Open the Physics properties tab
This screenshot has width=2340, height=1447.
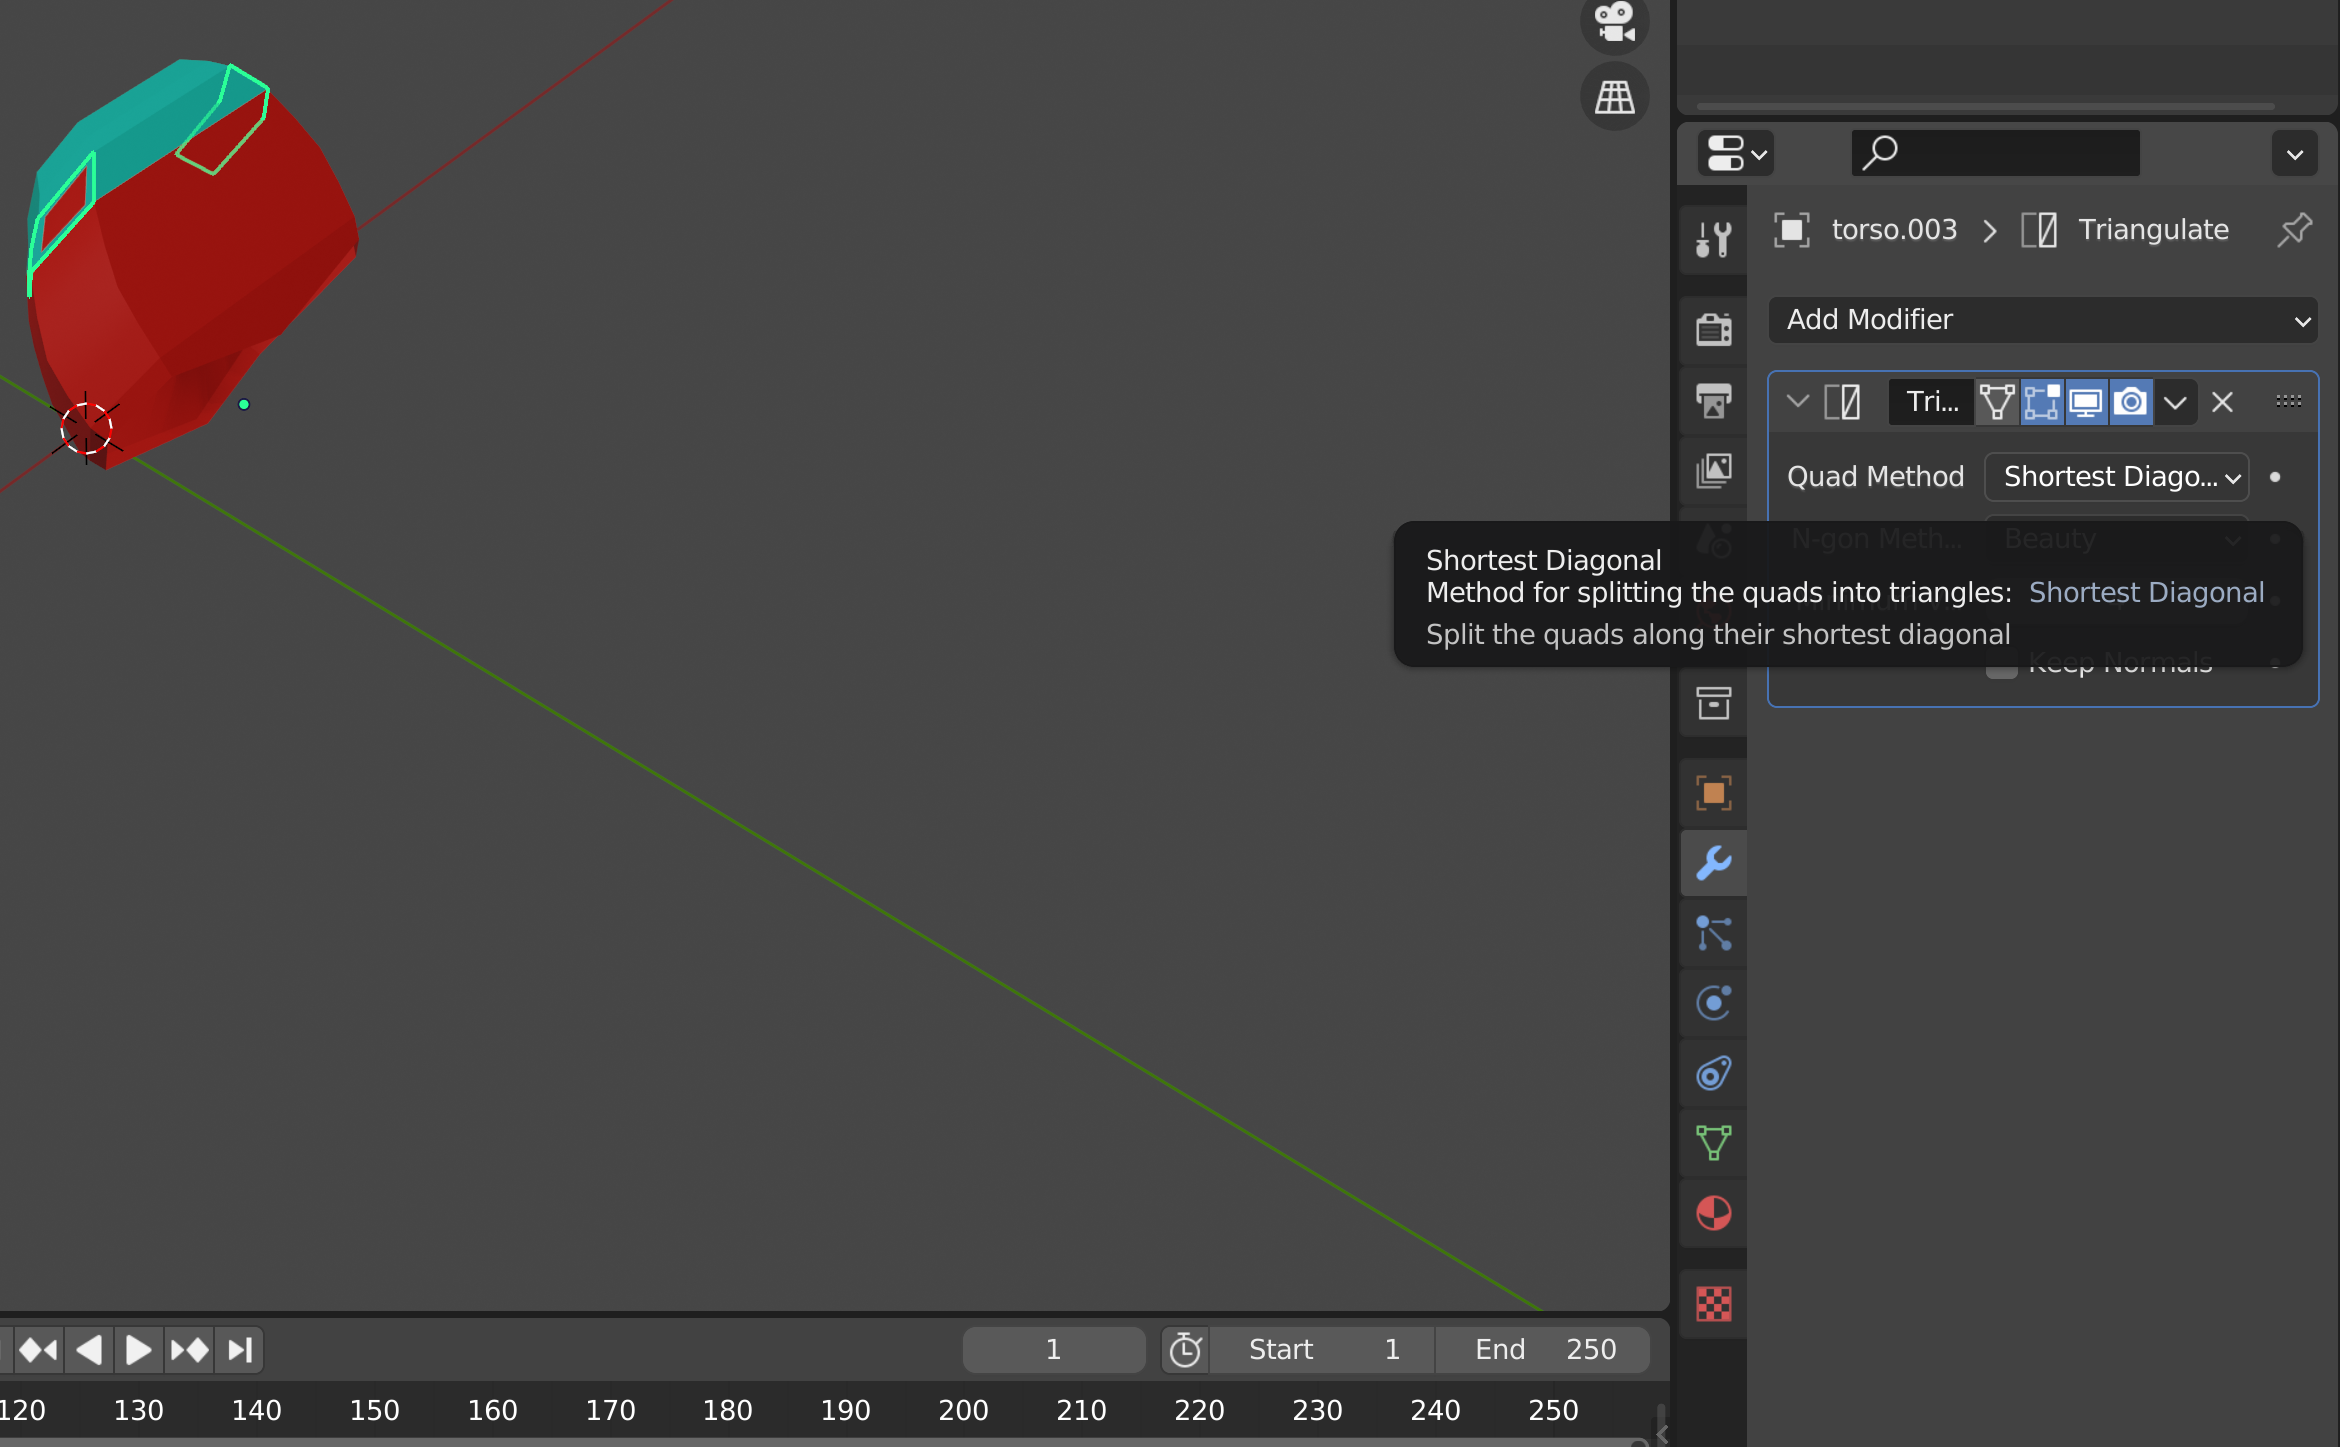click(1714, 1003)
